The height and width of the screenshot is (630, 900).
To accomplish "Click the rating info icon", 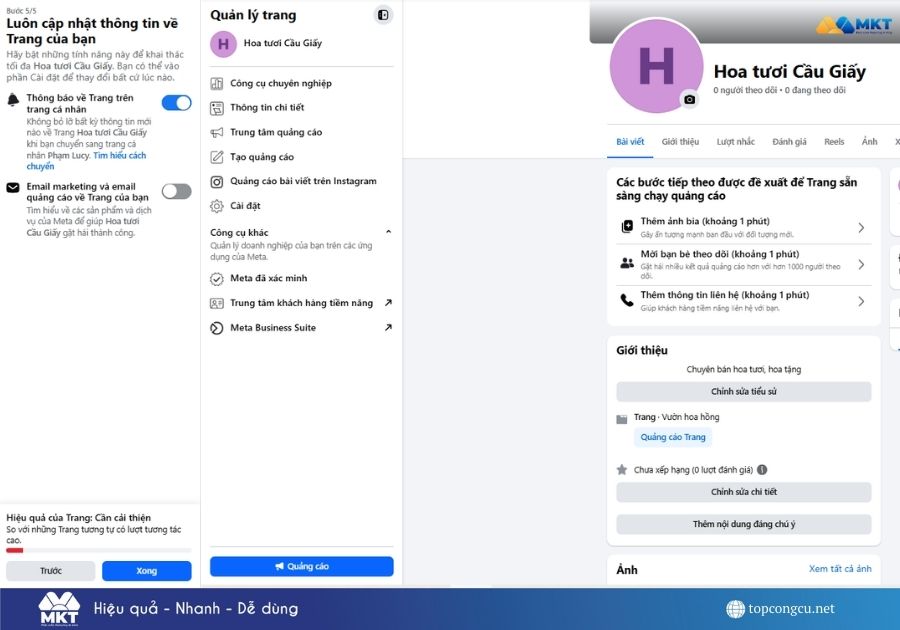I will click(x=762, y=469).
